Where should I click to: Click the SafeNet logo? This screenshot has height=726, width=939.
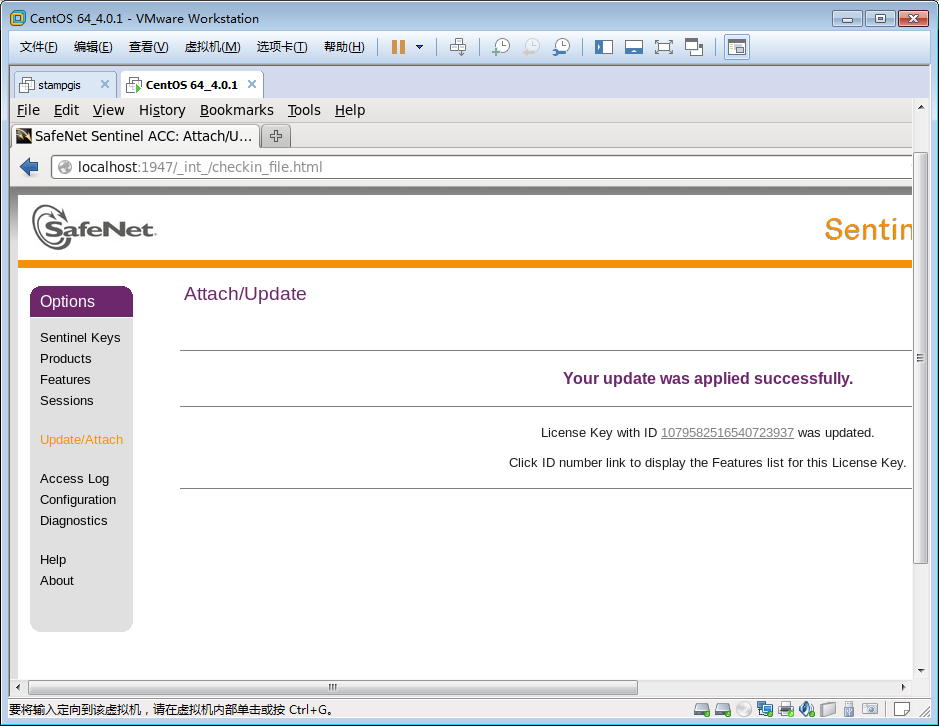point(94,228)
